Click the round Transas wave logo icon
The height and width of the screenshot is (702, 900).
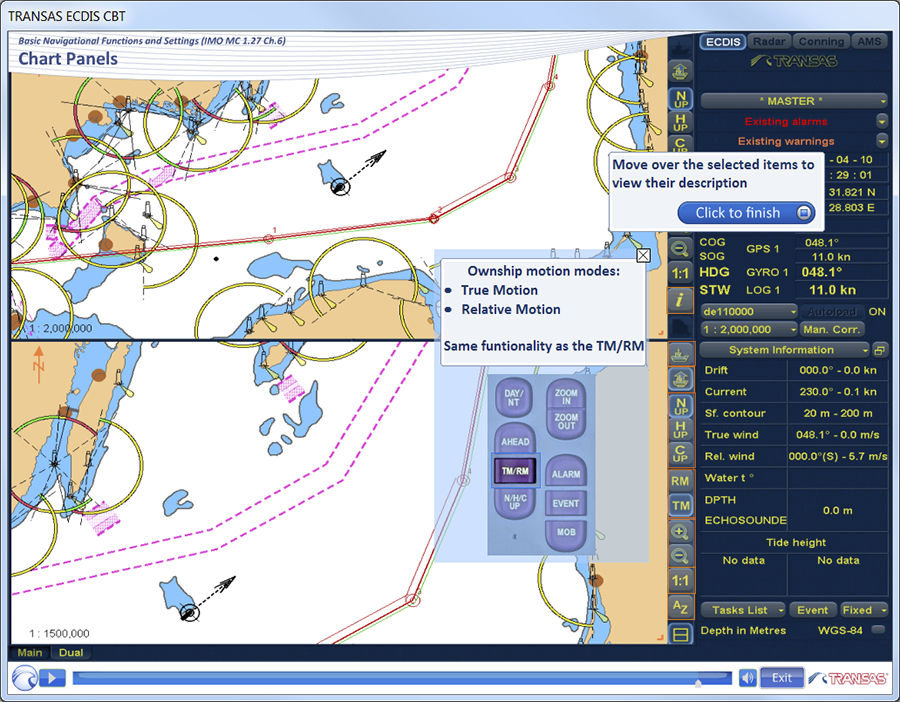pos(25,678)
